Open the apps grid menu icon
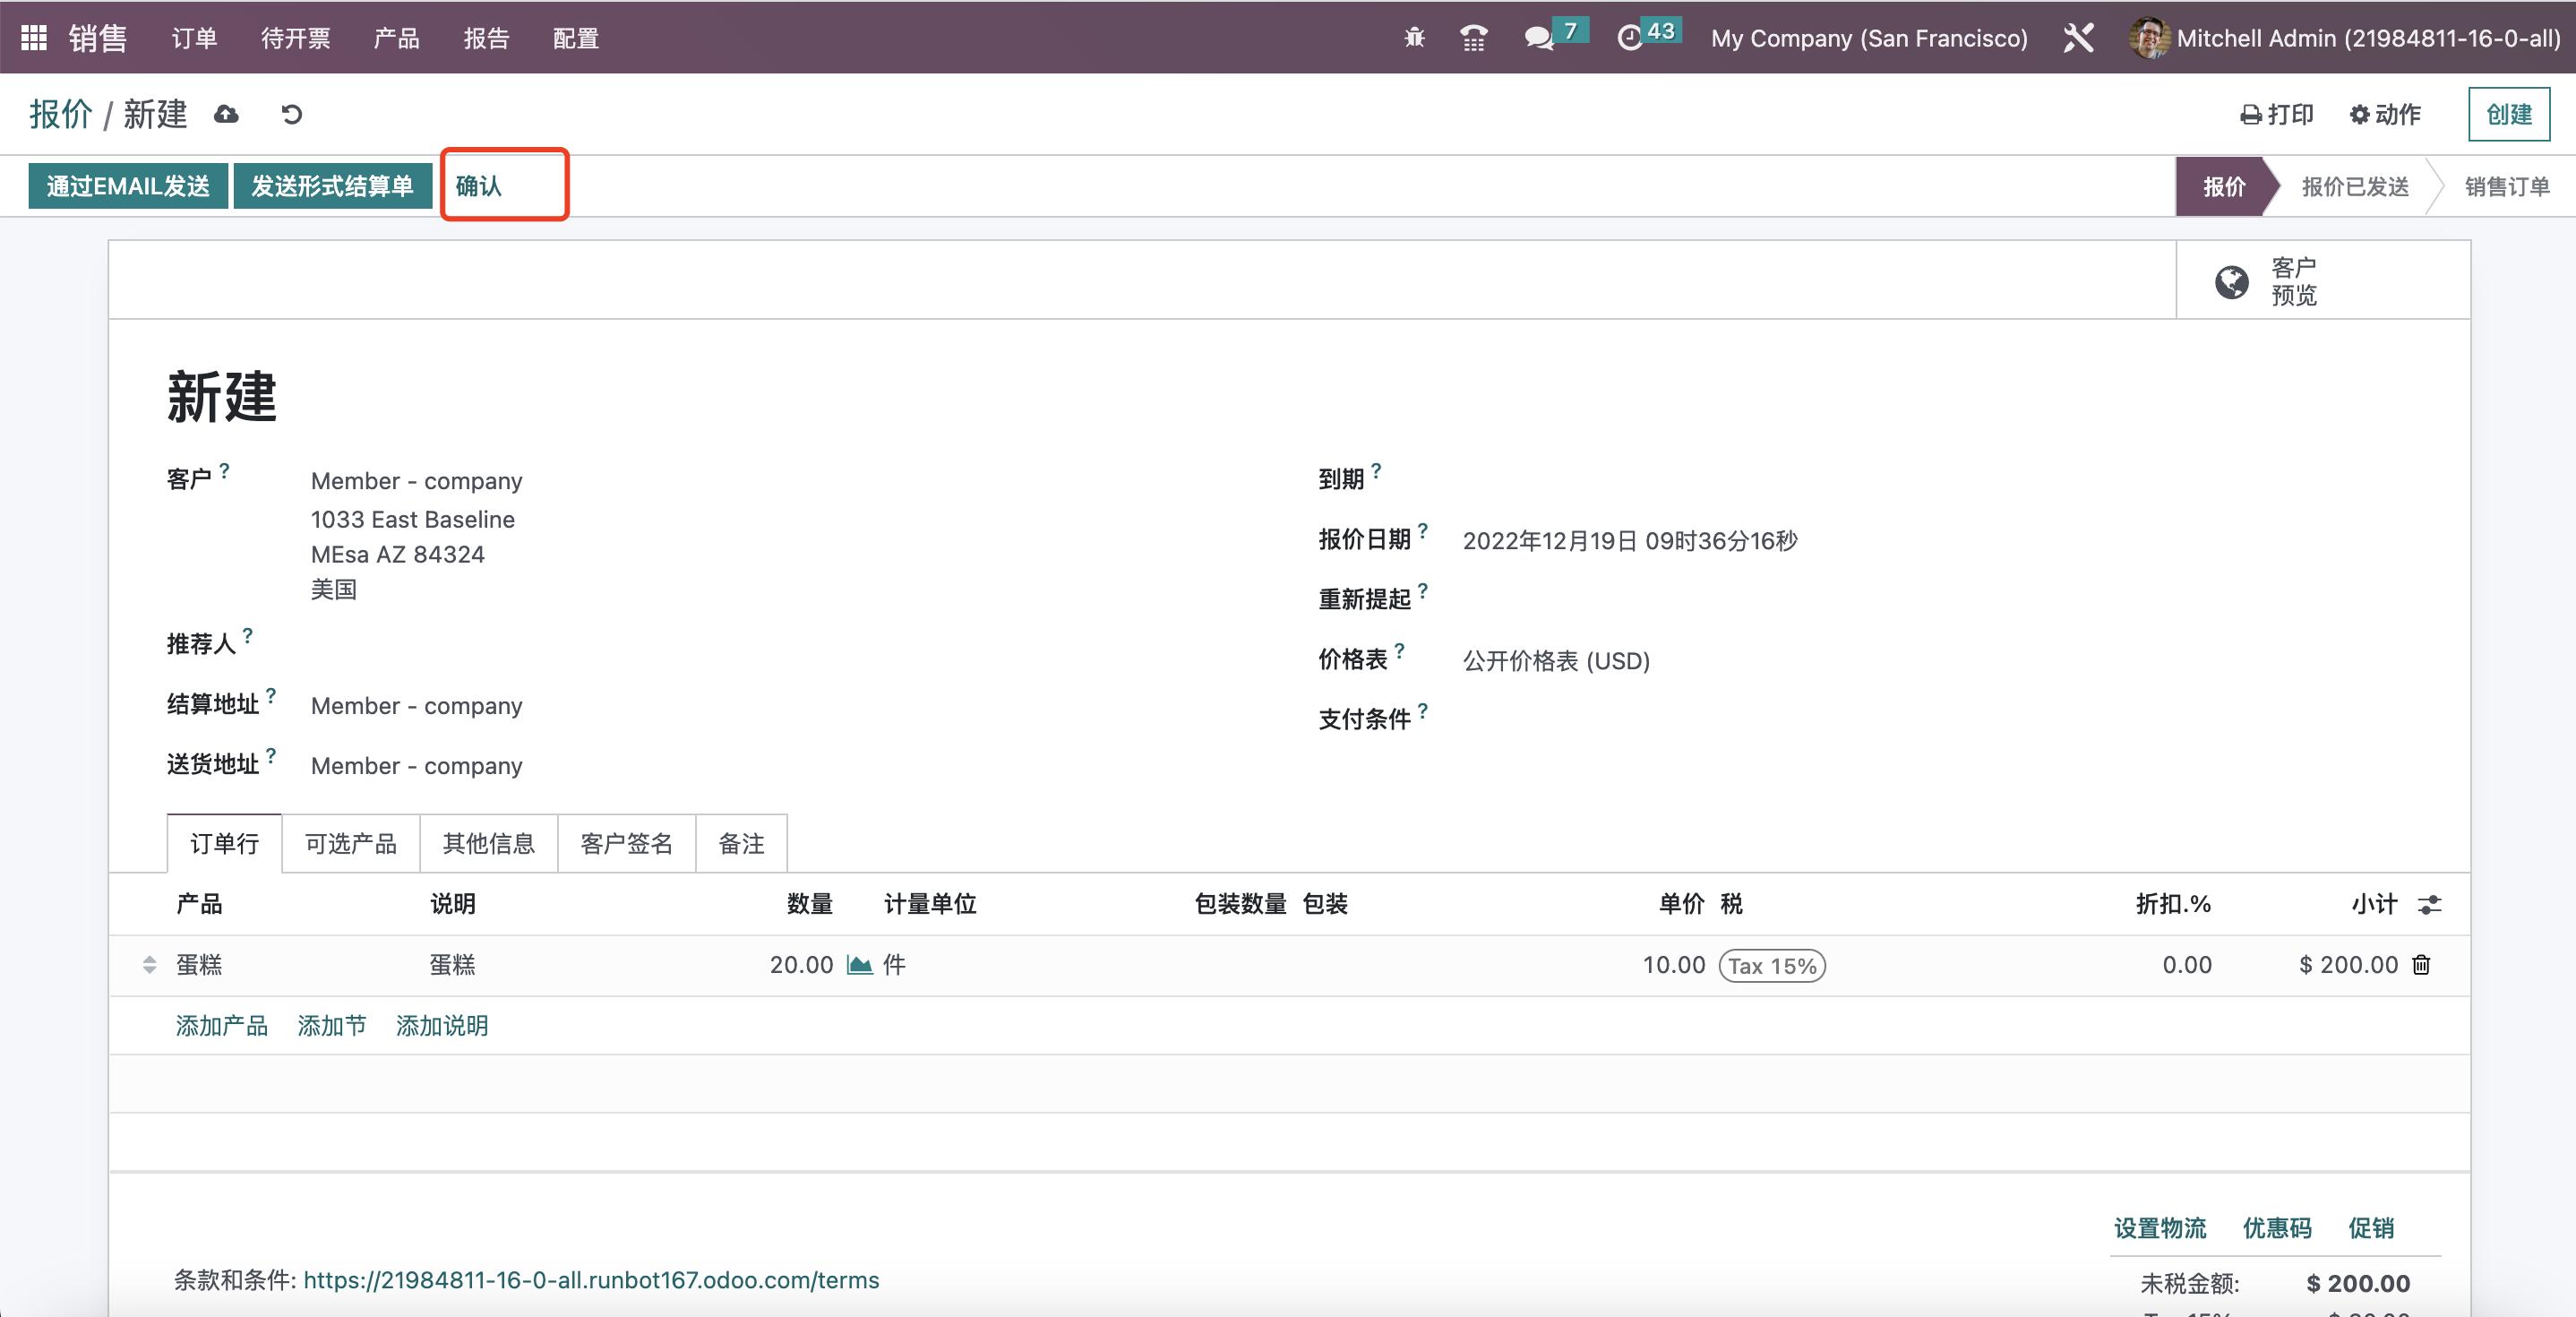Screen dimensions: 2576x1317 coord(34,38)
